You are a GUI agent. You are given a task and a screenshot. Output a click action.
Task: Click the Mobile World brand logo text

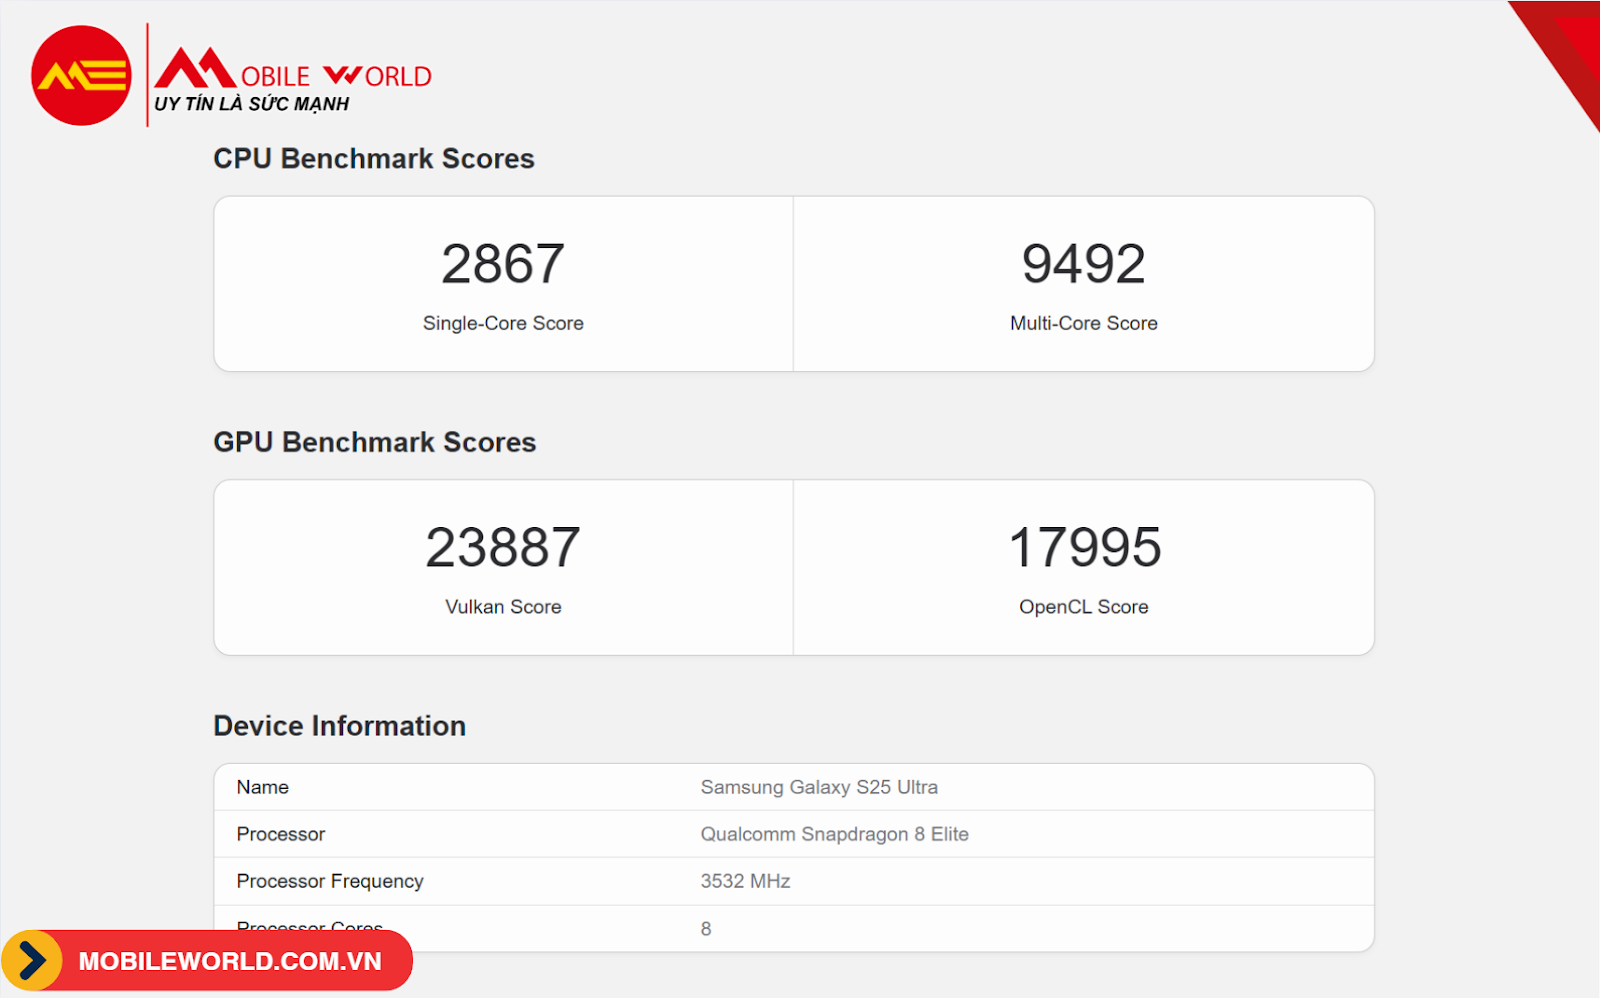point(293,68)
